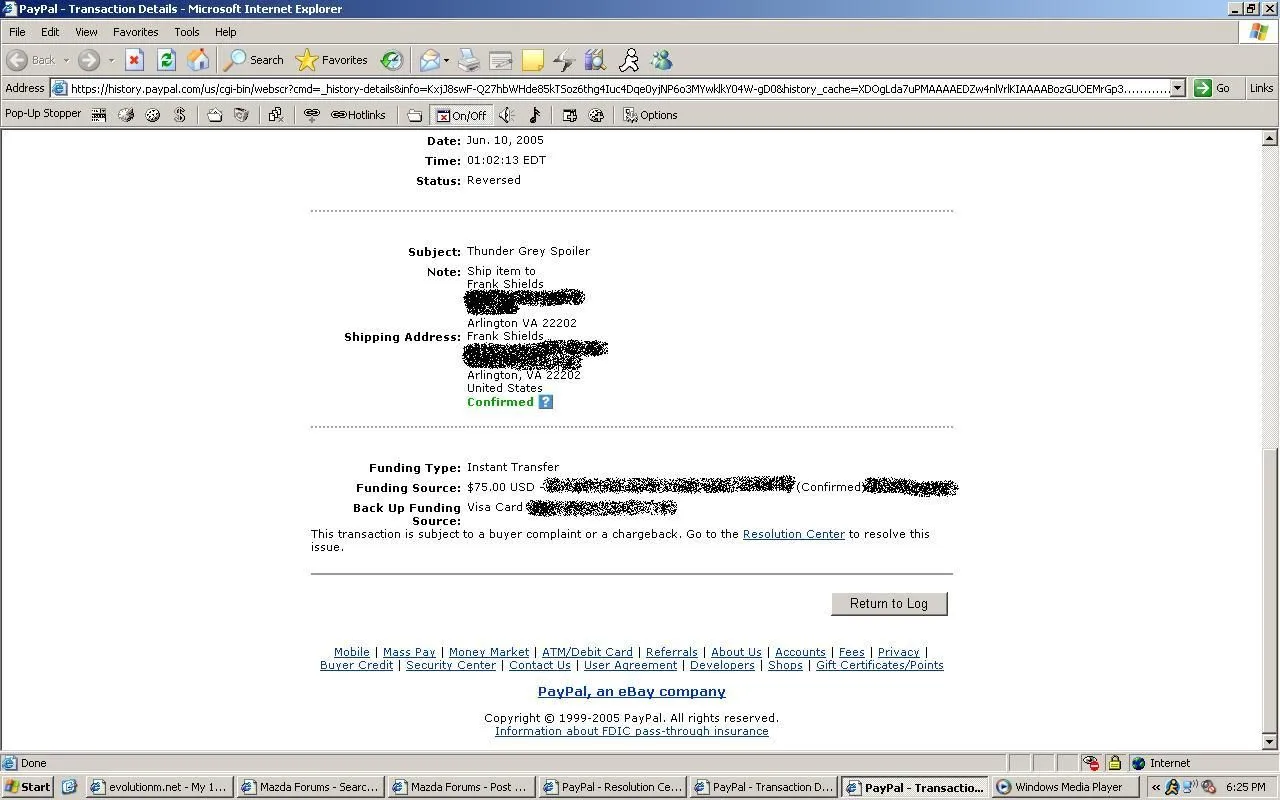Print the page with the printer icon
The height and width of the screenshot is (800, 1280).
(469, 60)
